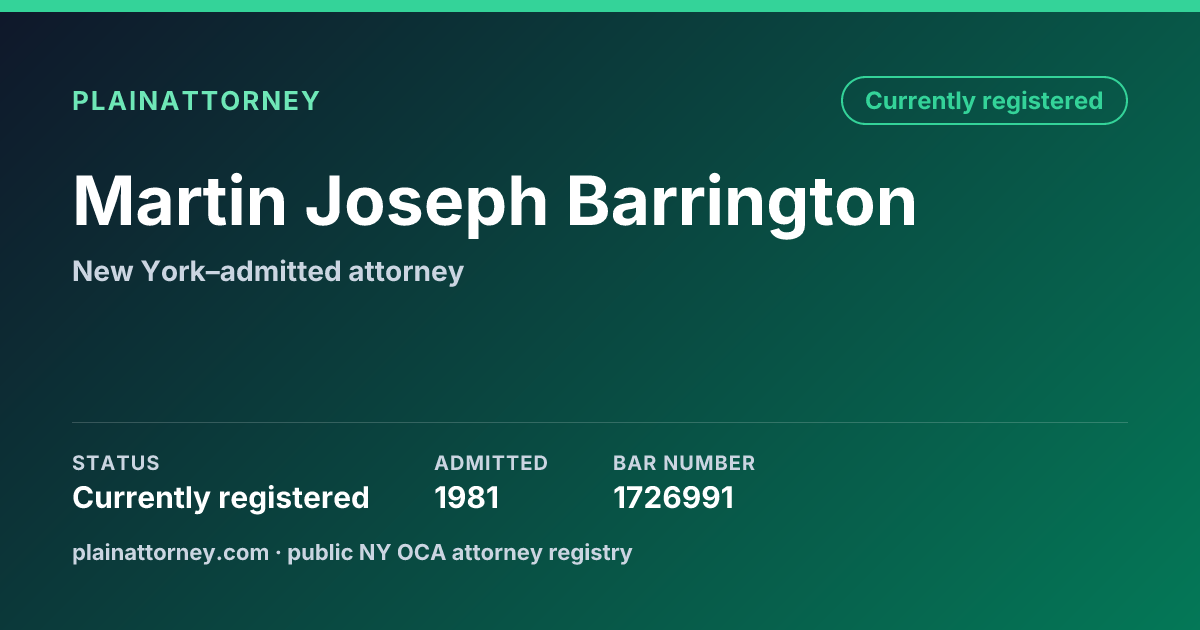Click the STATUS label

pos(116,463)
